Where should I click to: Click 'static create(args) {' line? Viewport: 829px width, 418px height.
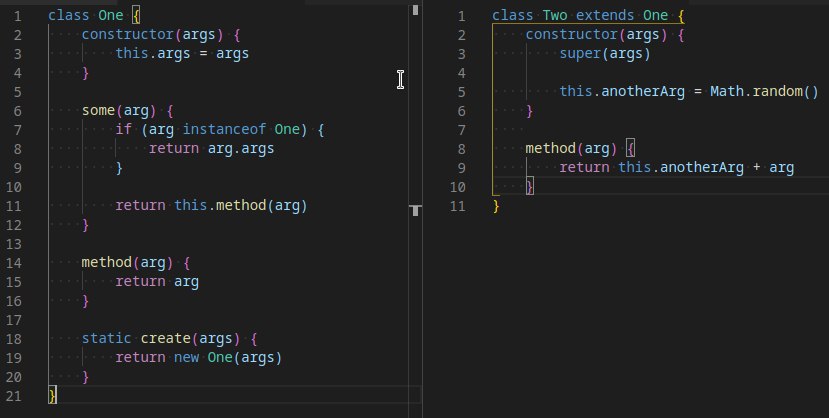[x=170, y=339]
